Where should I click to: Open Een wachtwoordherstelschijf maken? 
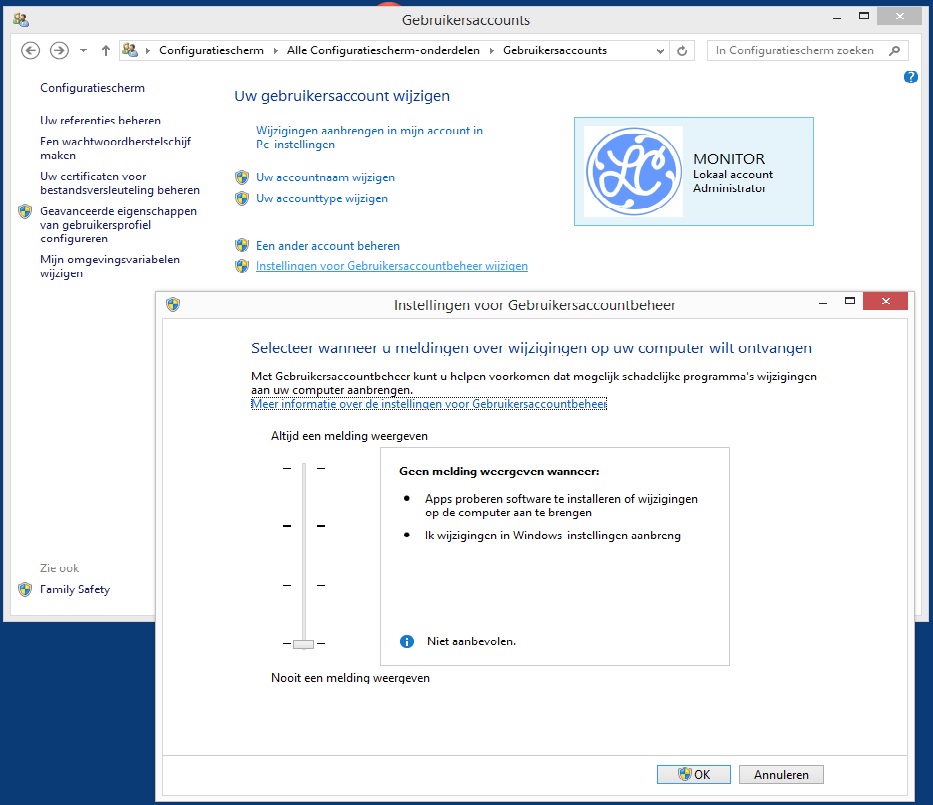[x=115, y=148]
